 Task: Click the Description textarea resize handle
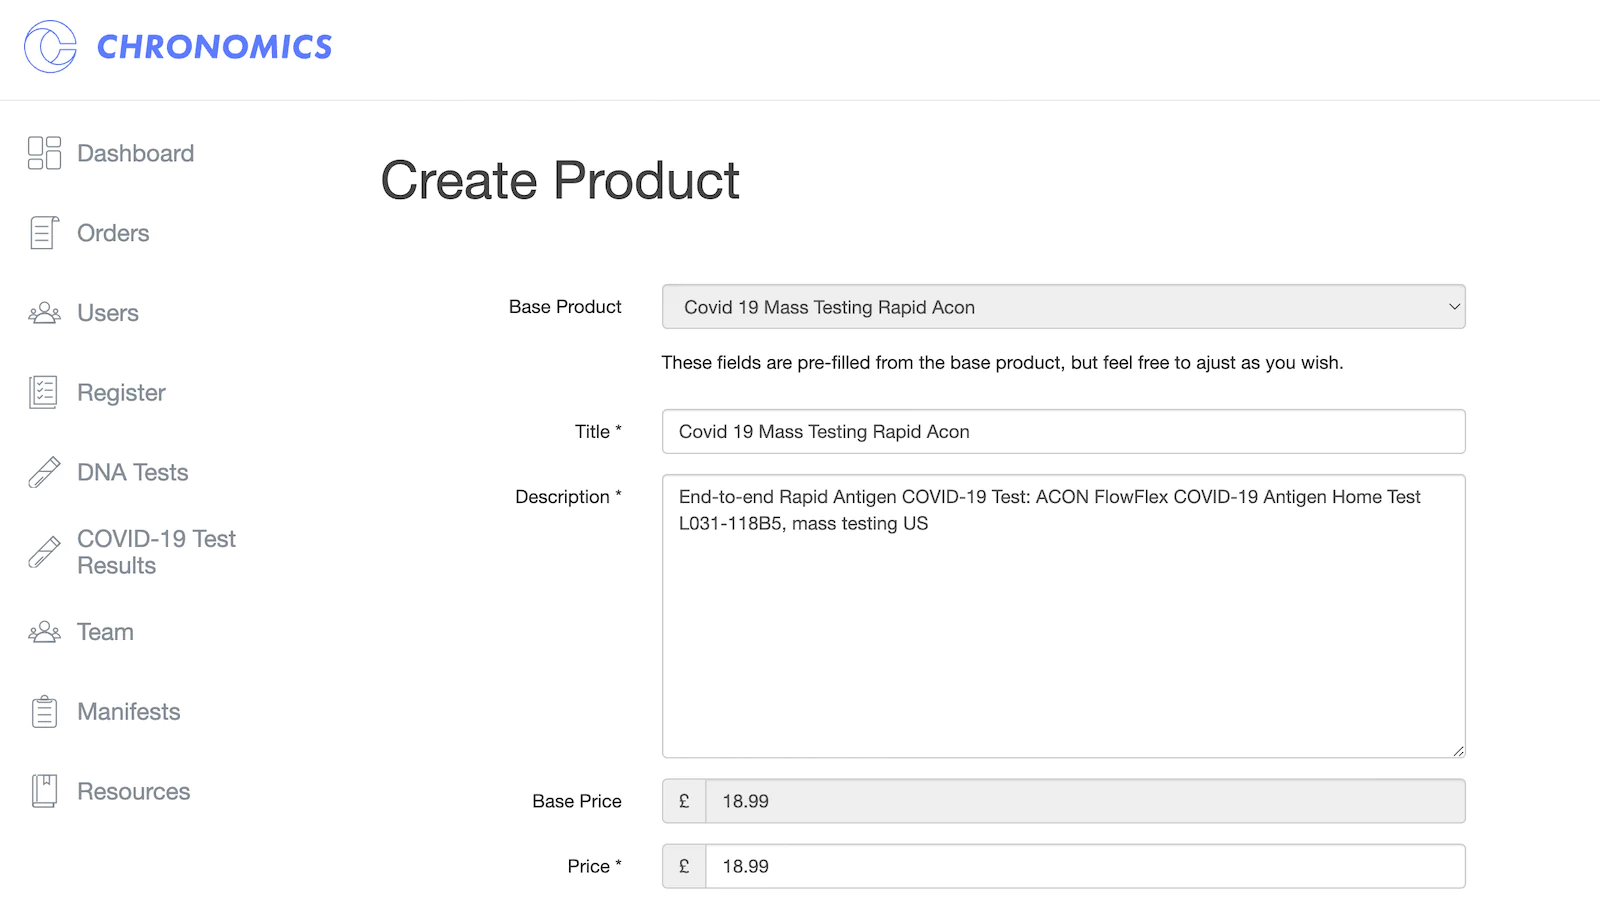click(1458, 751)
